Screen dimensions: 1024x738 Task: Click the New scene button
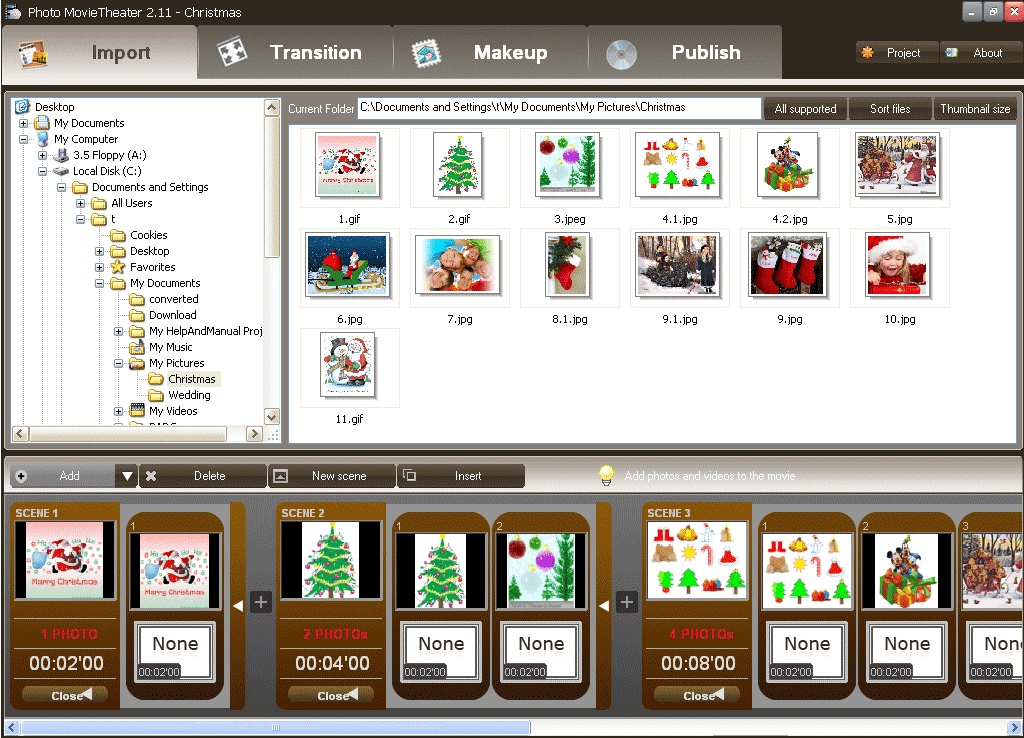tap(332, 476)
